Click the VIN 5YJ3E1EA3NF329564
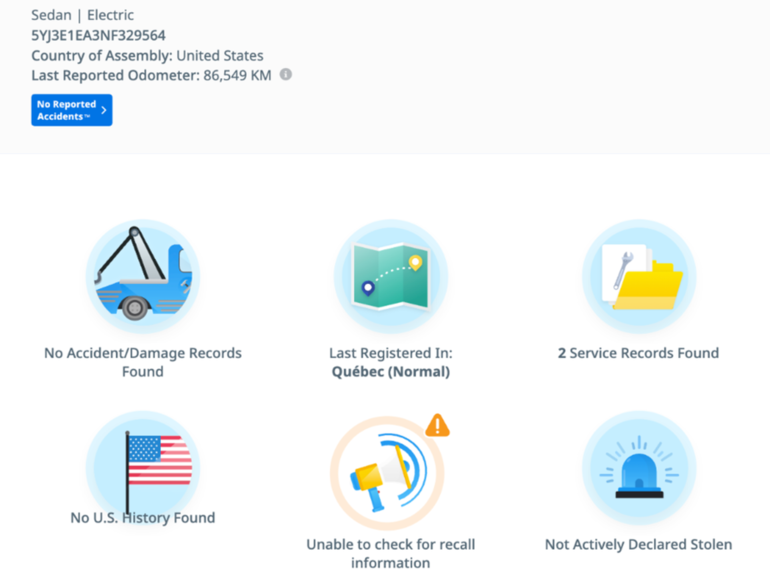The image size is (770, 578). click(98, 36)
